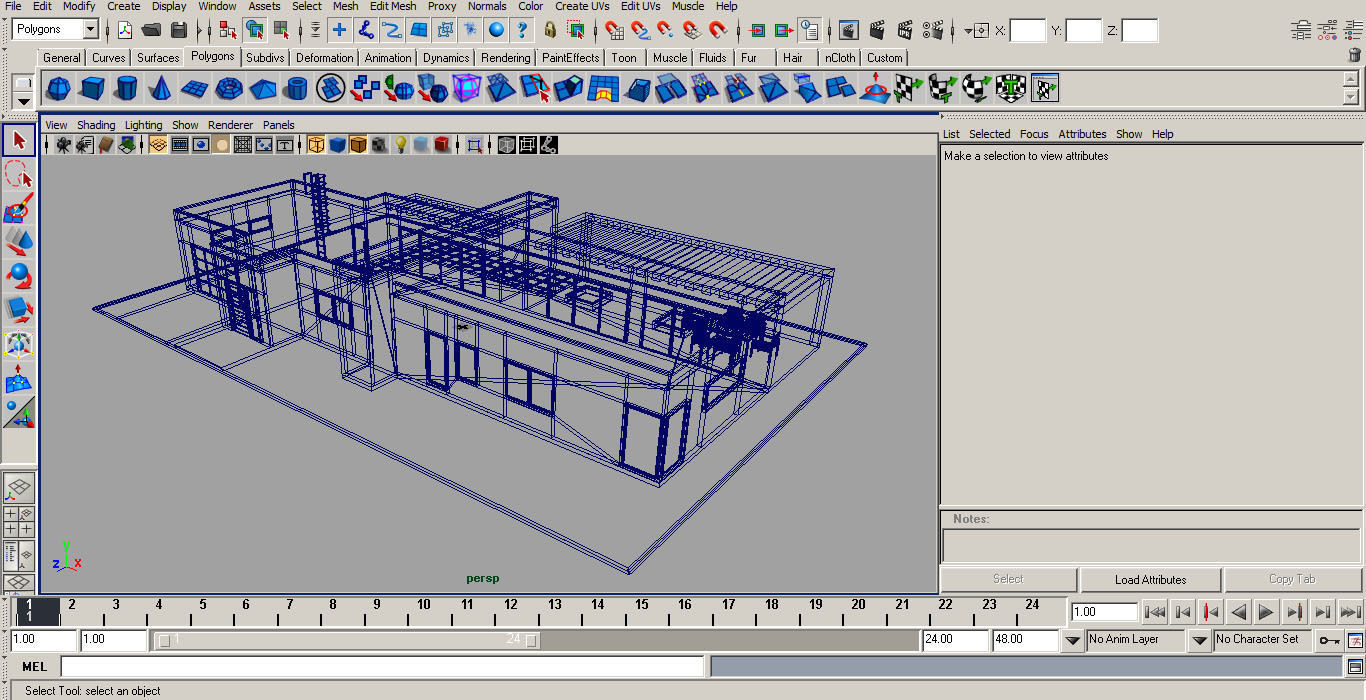Choose the Paint Selection tool in toolbox
The width and height of the screenshot is (1366, 700).
(19, 209)
